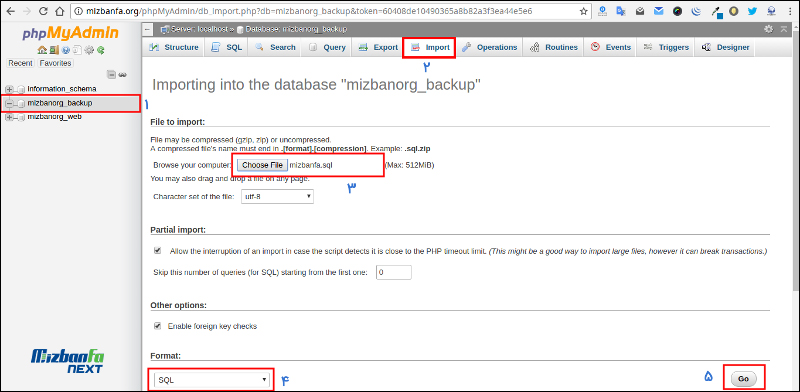The width and height of the screenshot is (800, 392).
Task: Click the page settings gear icon
Action: [768, 29]
